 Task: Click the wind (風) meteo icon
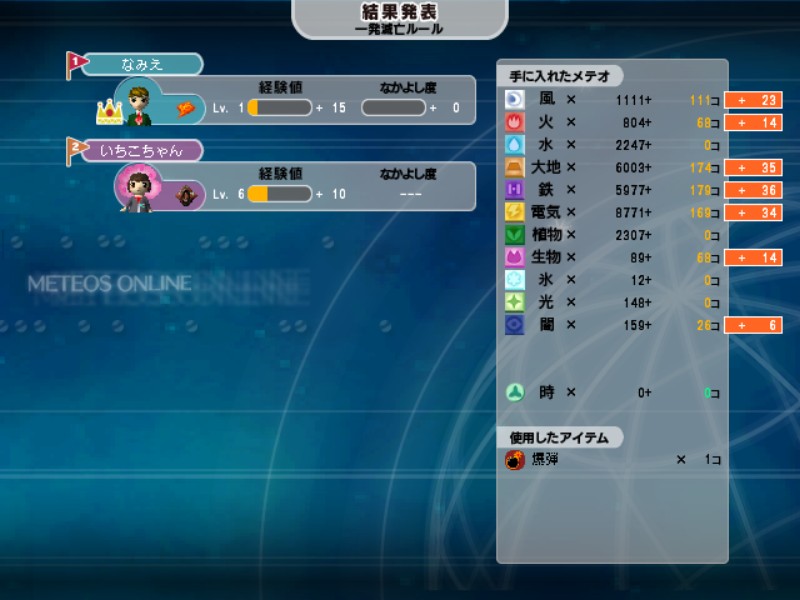point(514,99)
